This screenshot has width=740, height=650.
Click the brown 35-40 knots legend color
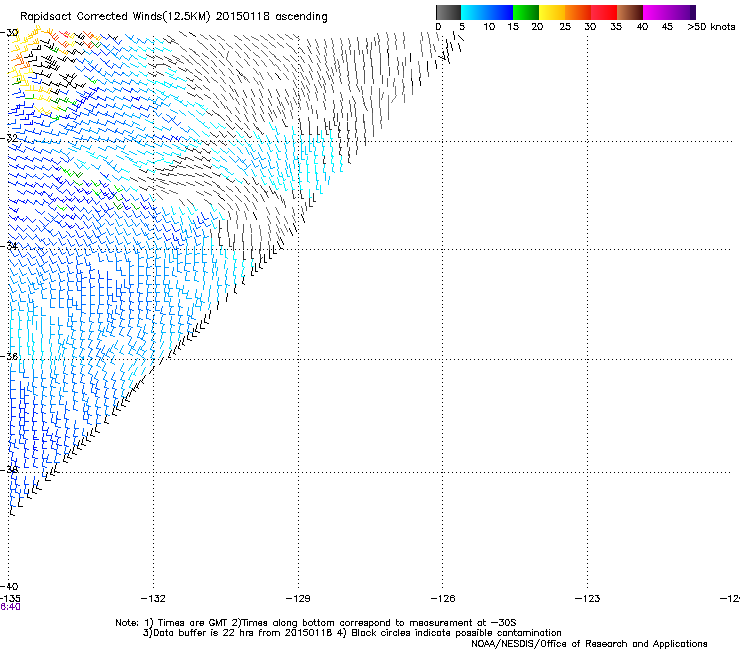pos(630,12)
